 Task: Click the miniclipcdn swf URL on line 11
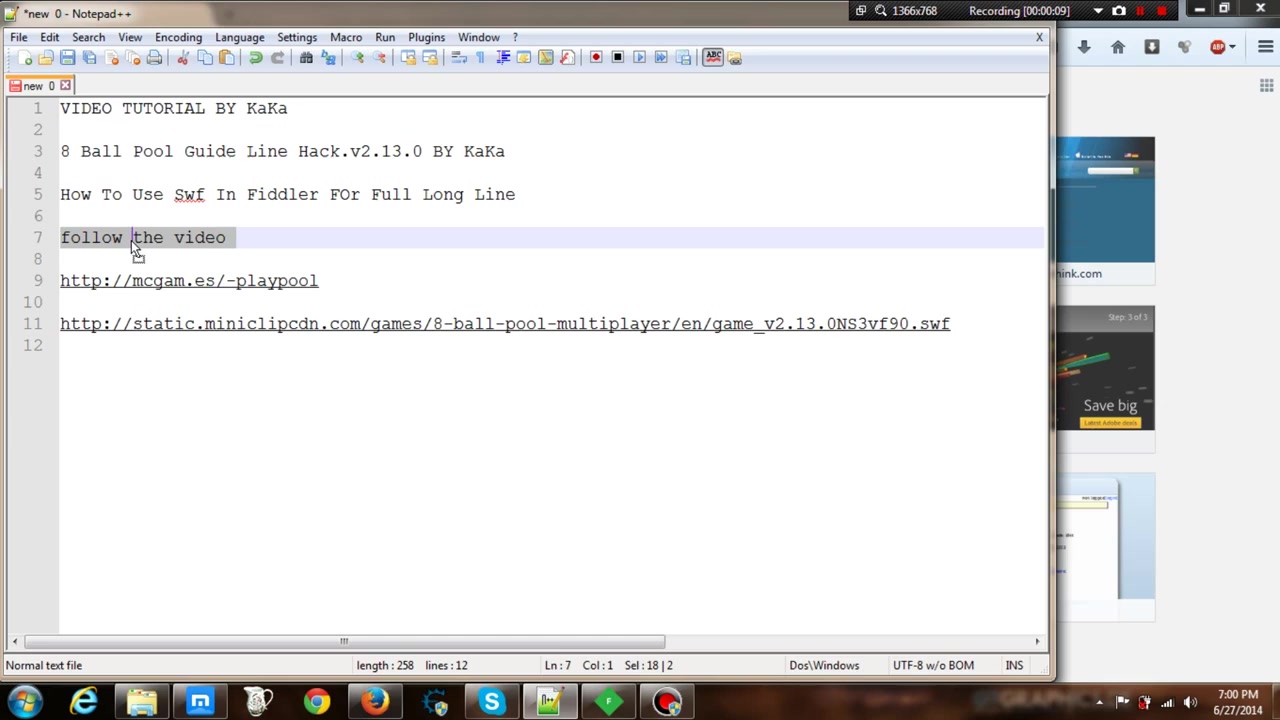tap(505, 324)
